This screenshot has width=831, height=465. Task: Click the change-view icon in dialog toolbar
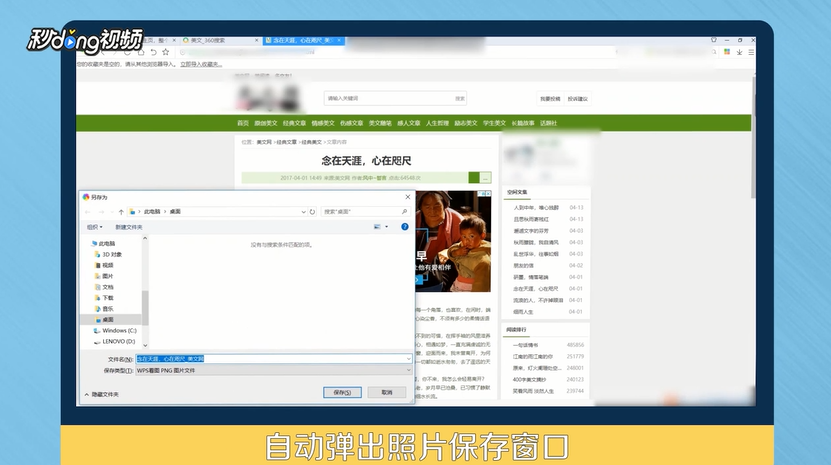377,226
